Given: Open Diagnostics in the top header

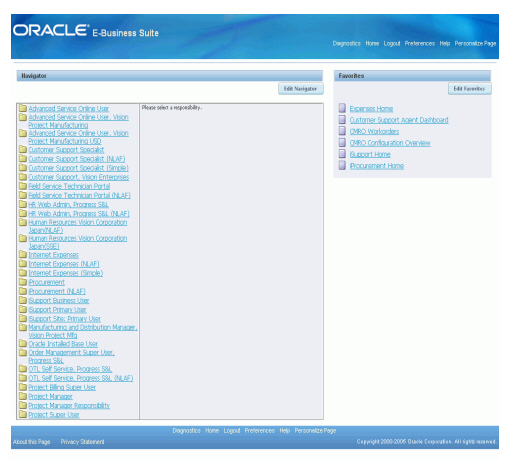Looking at the screenshot, I should [347, 43].
